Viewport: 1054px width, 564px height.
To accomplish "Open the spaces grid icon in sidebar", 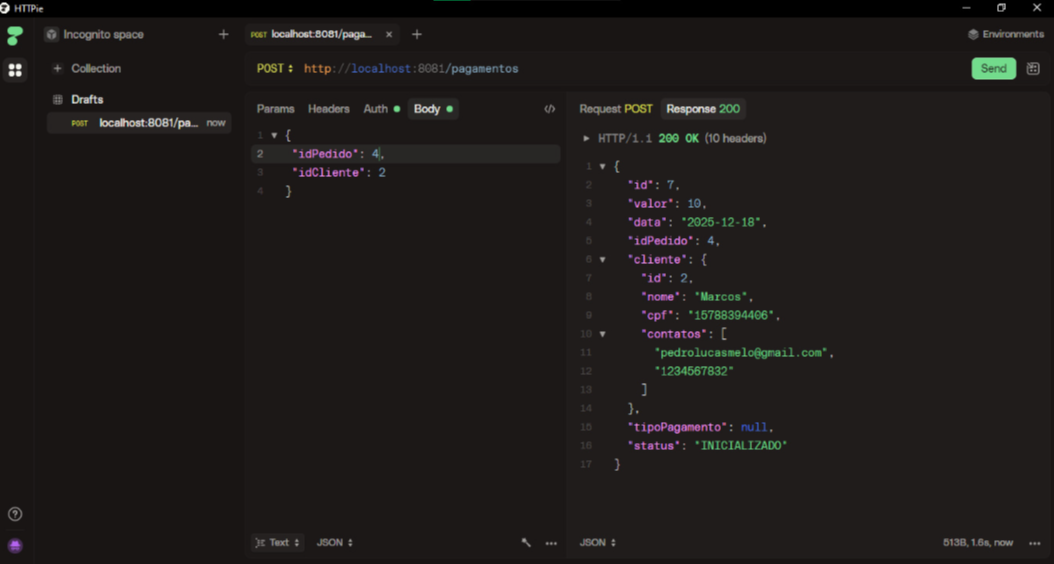I will (x=15, y=70).
